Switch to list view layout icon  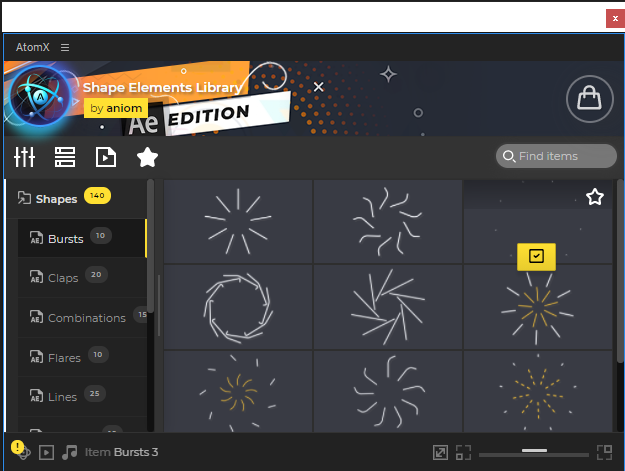tap(65, 157)
